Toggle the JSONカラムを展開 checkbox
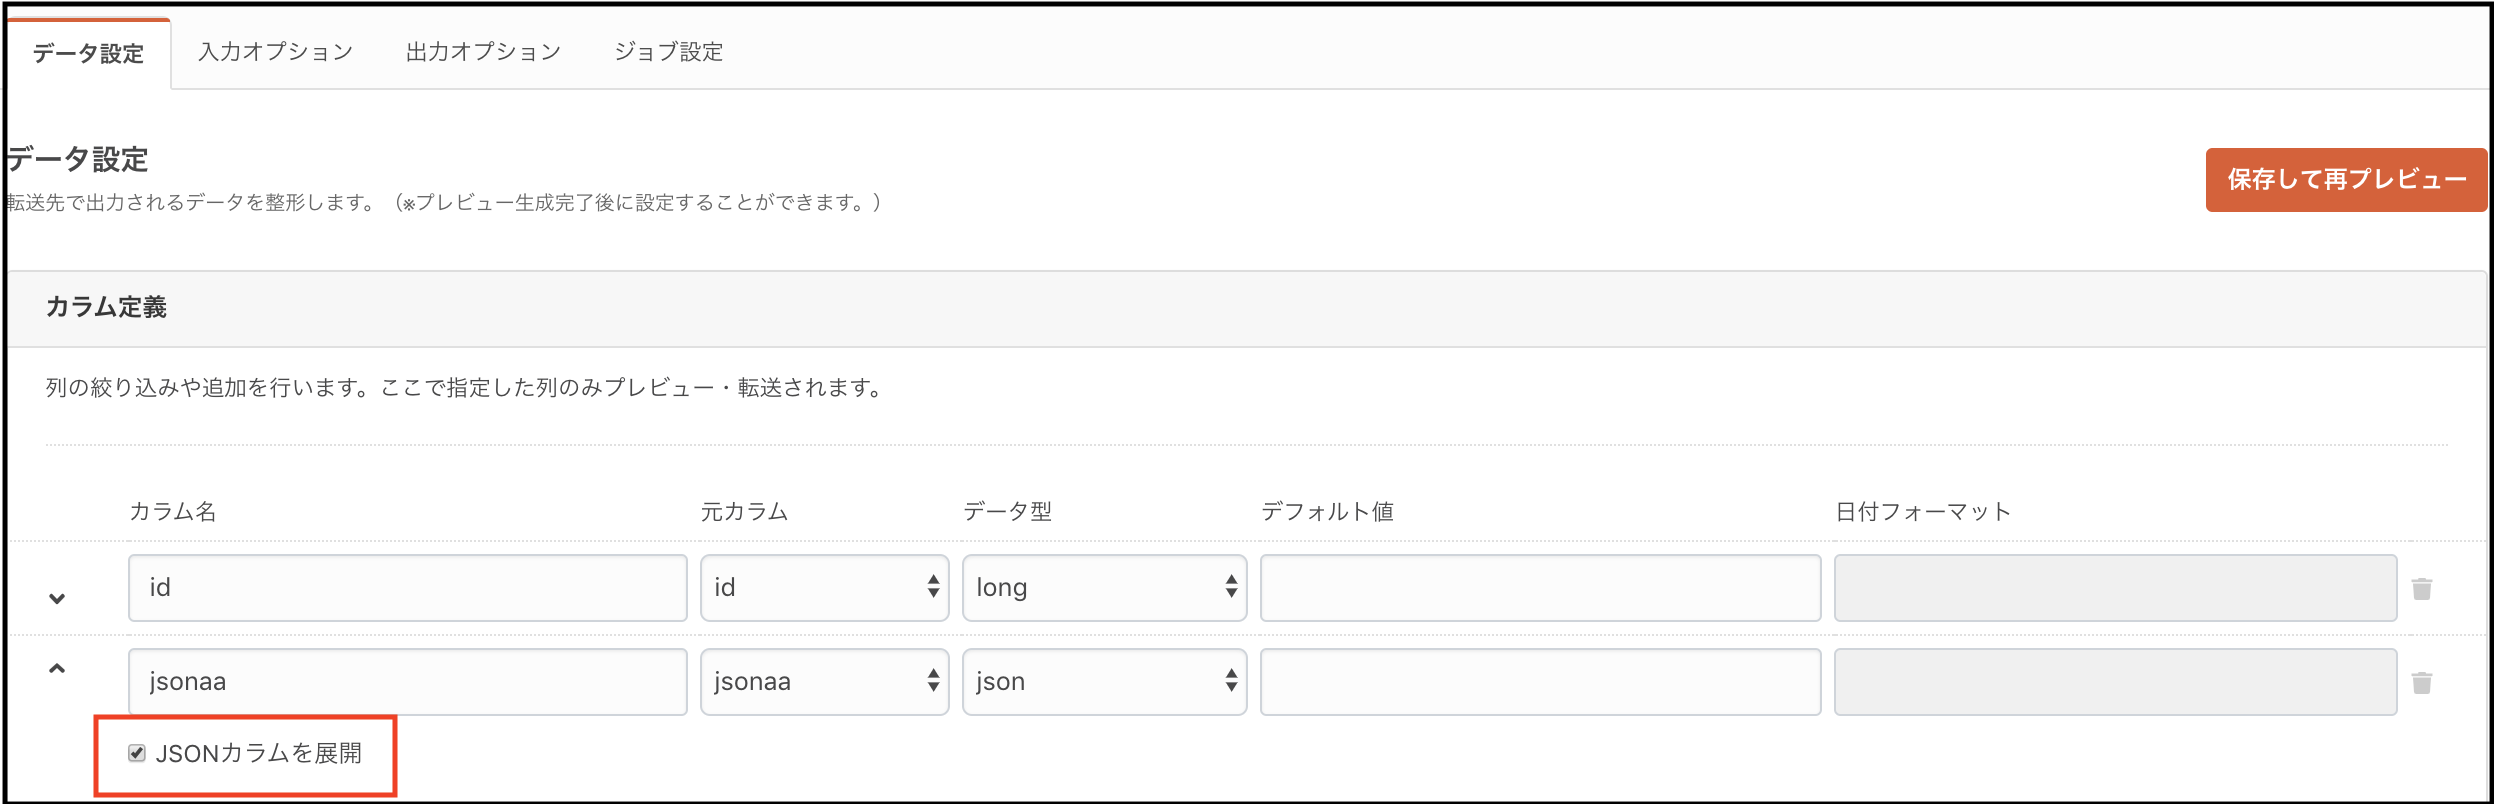The image size is (2494, 804). tap(137, 753)
